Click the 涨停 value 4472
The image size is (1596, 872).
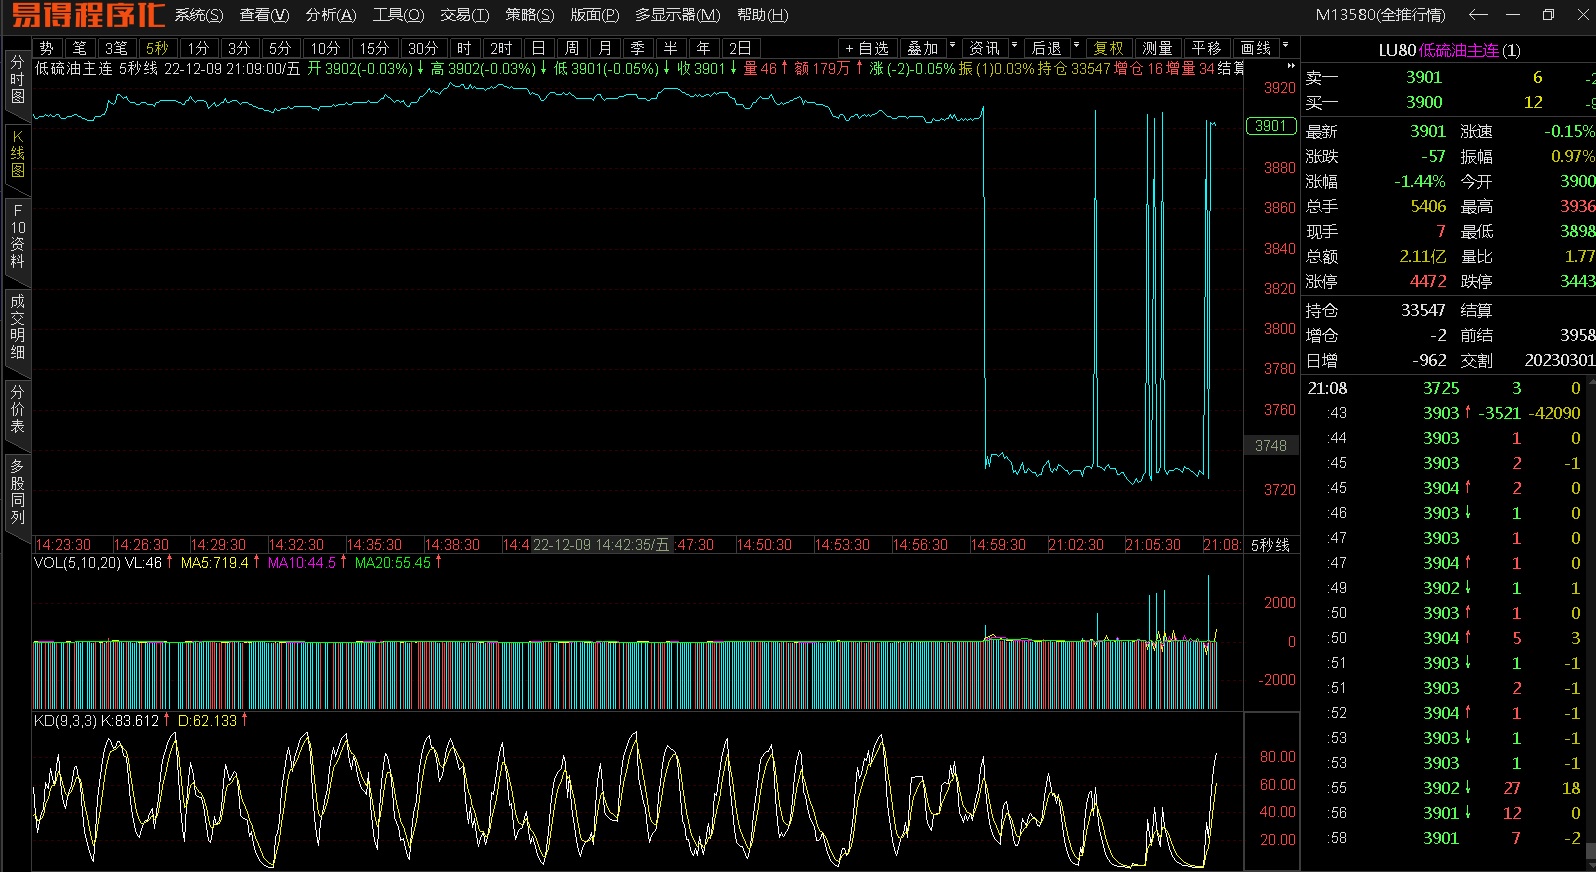[1428, 282]
